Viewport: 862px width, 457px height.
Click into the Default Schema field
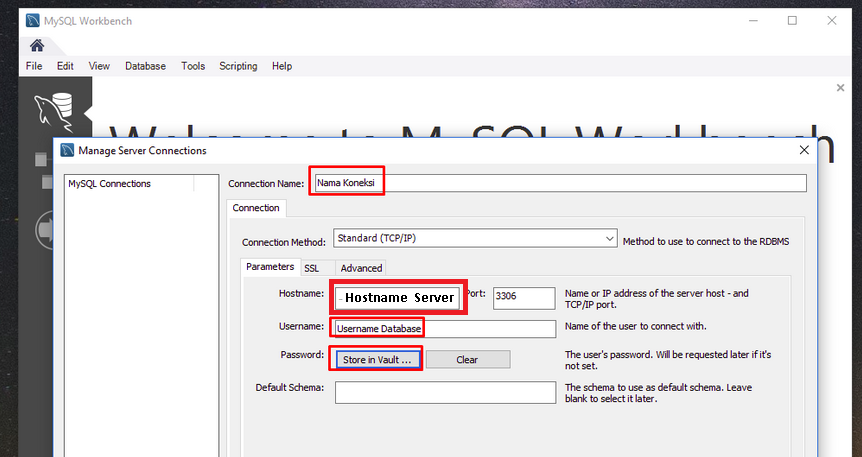[445, 392]
